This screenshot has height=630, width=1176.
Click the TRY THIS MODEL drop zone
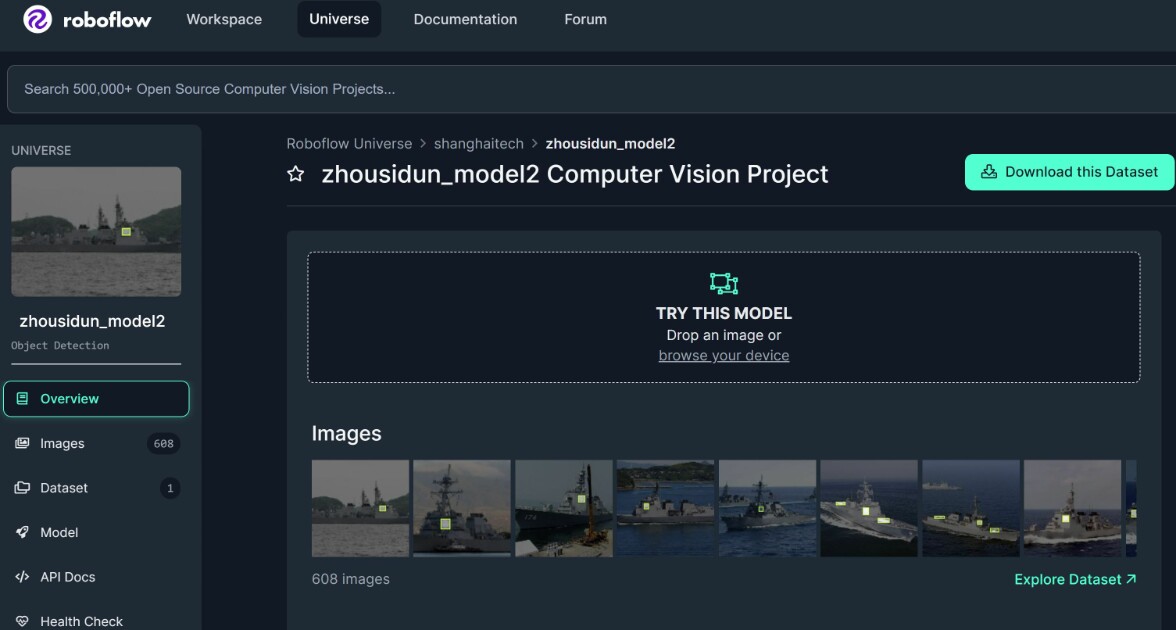click(724, 317)
